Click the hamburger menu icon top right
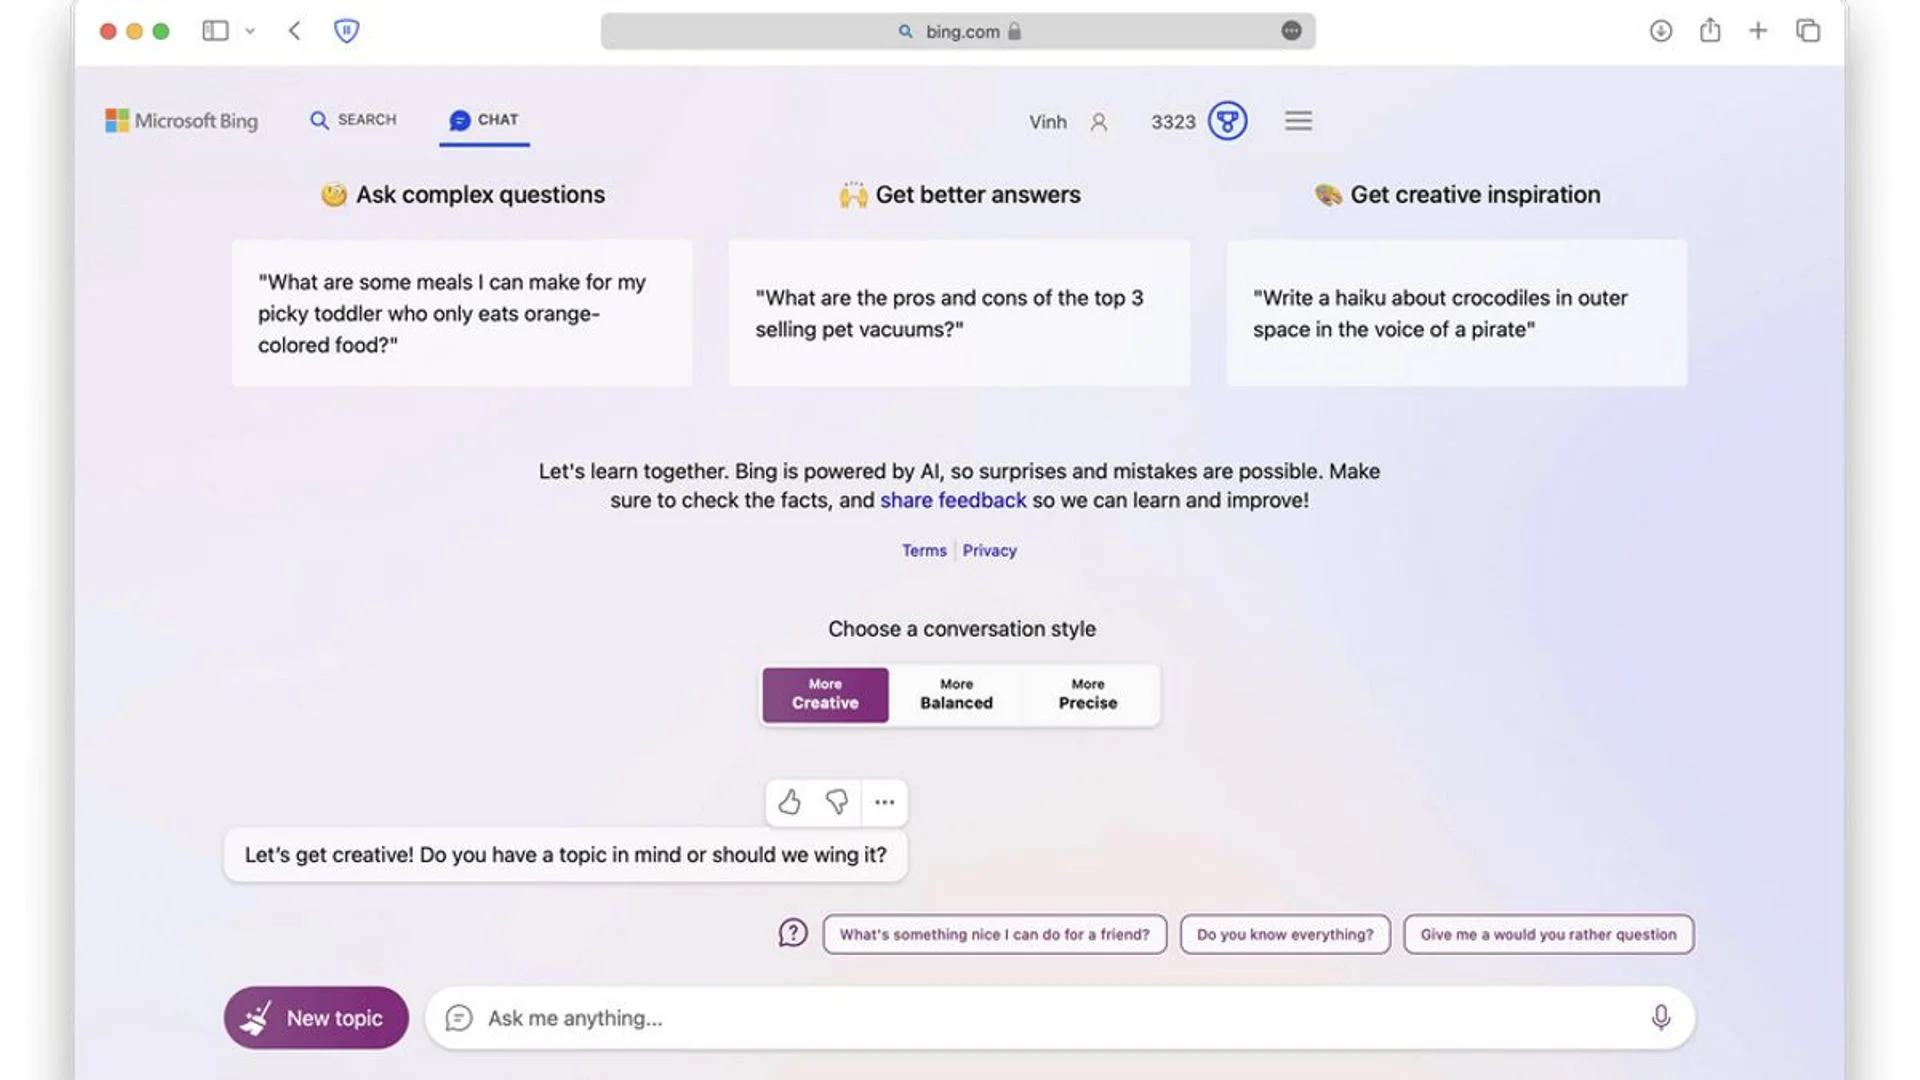 click(1298, 120)
